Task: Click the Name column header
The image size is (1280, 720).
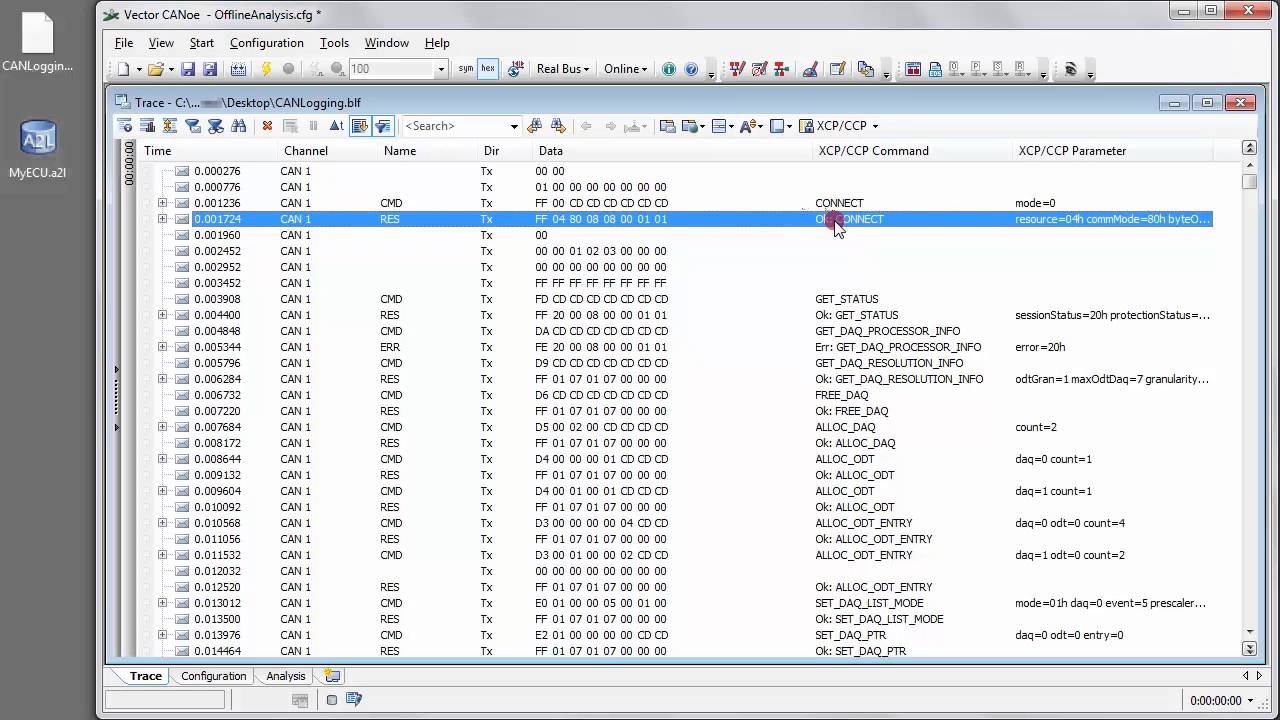Action: (x=428, y=151)
